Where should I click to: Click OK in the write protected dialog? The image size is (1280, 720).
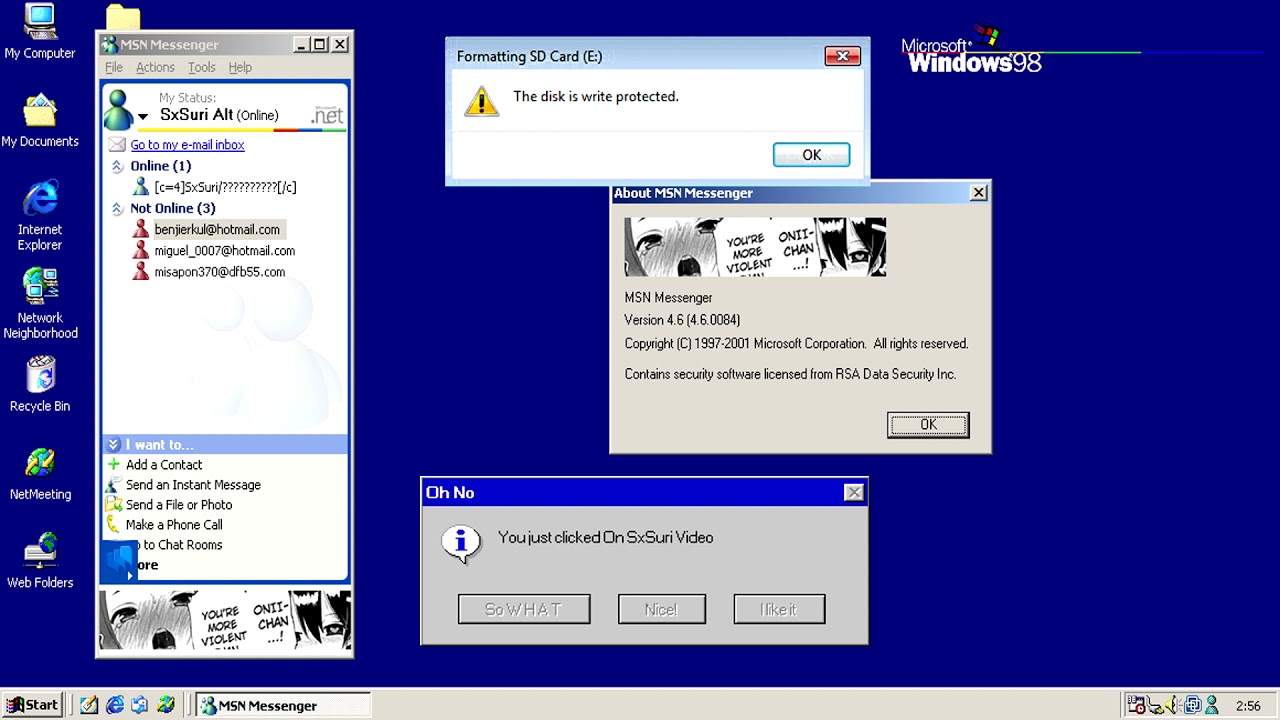pos(811,155)
